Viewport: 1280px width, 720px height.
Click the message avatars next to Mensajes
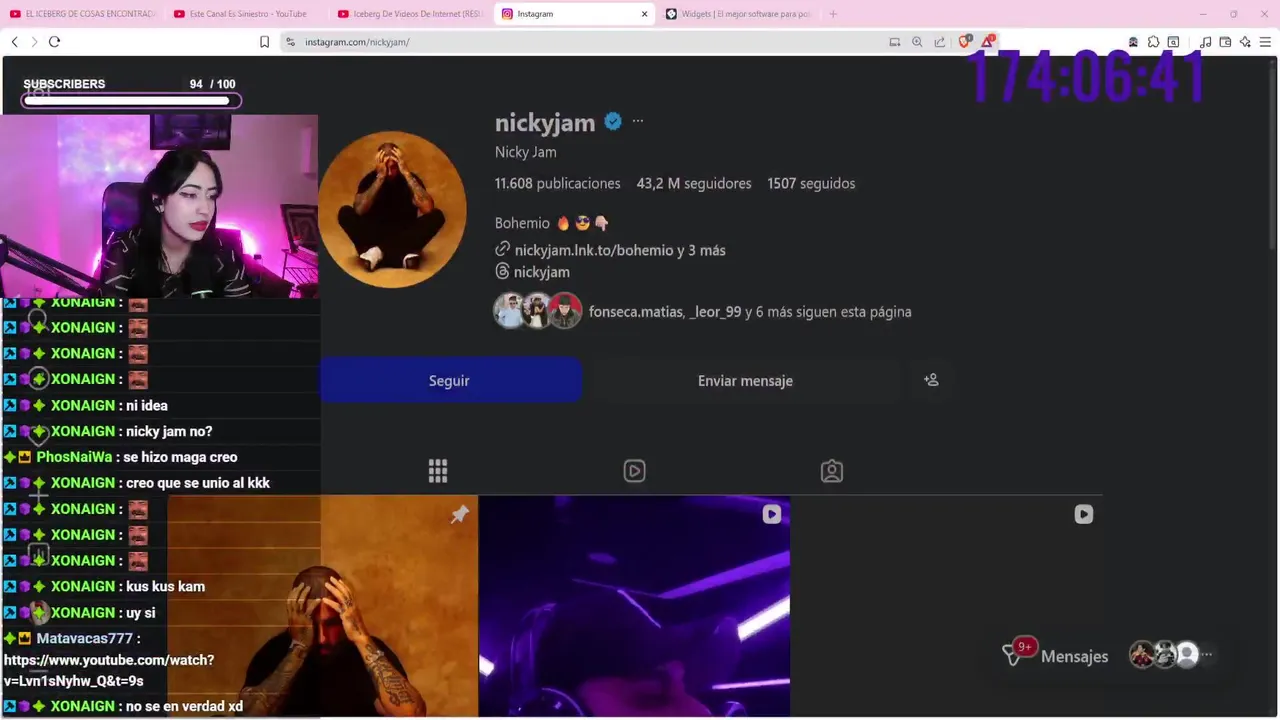point(1164,655)
